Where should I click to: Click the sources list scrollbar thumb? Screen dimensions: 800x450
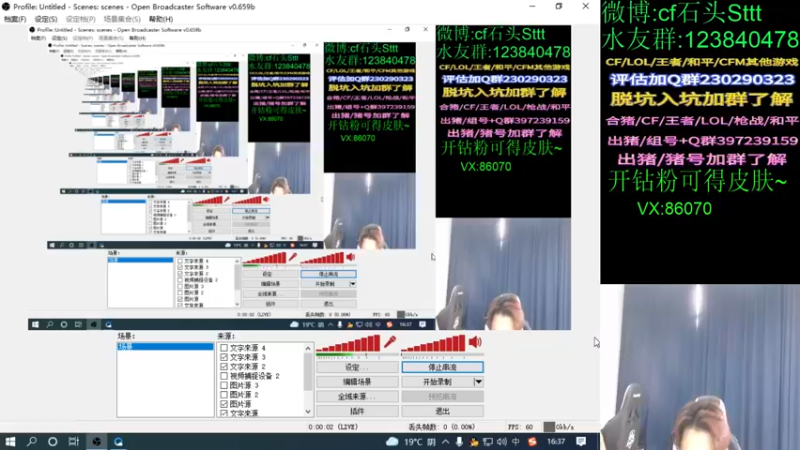tap(308, 371)
